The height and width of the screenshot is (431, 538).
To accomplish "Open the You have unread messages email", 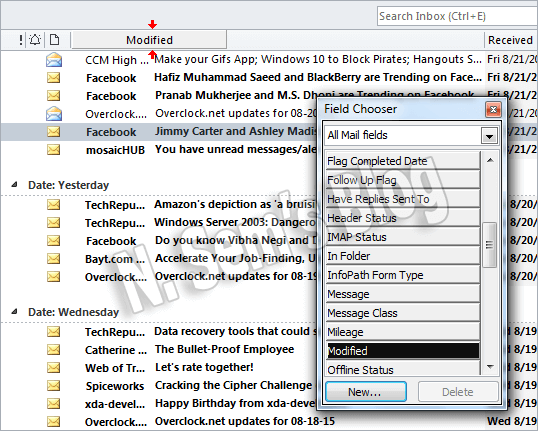I will click(235, 149).
